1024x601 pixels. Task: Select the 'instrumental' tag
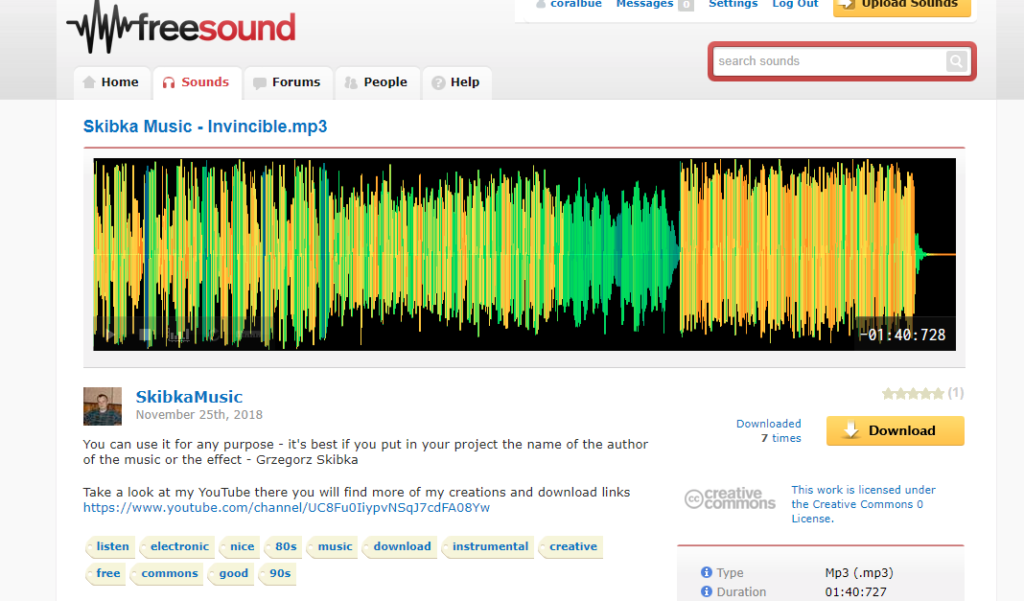click(490, 547)
